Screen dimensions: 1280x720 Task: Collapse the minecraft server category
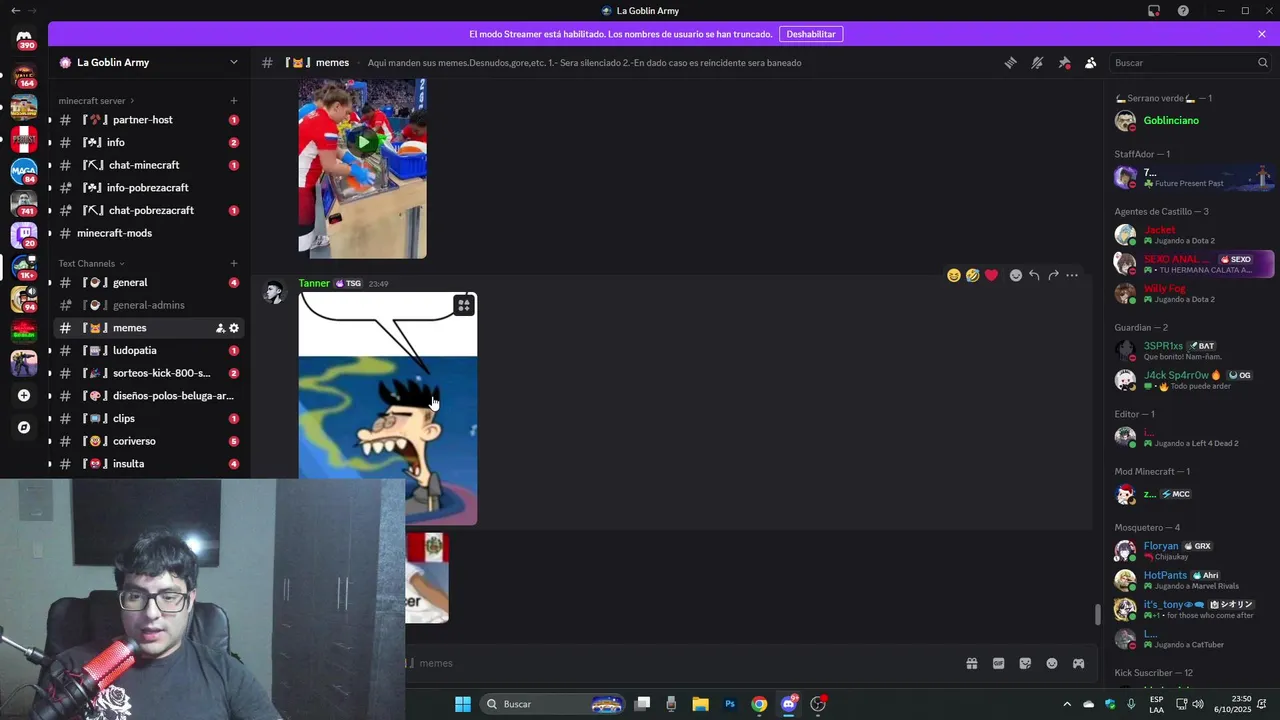pos(96,101)
